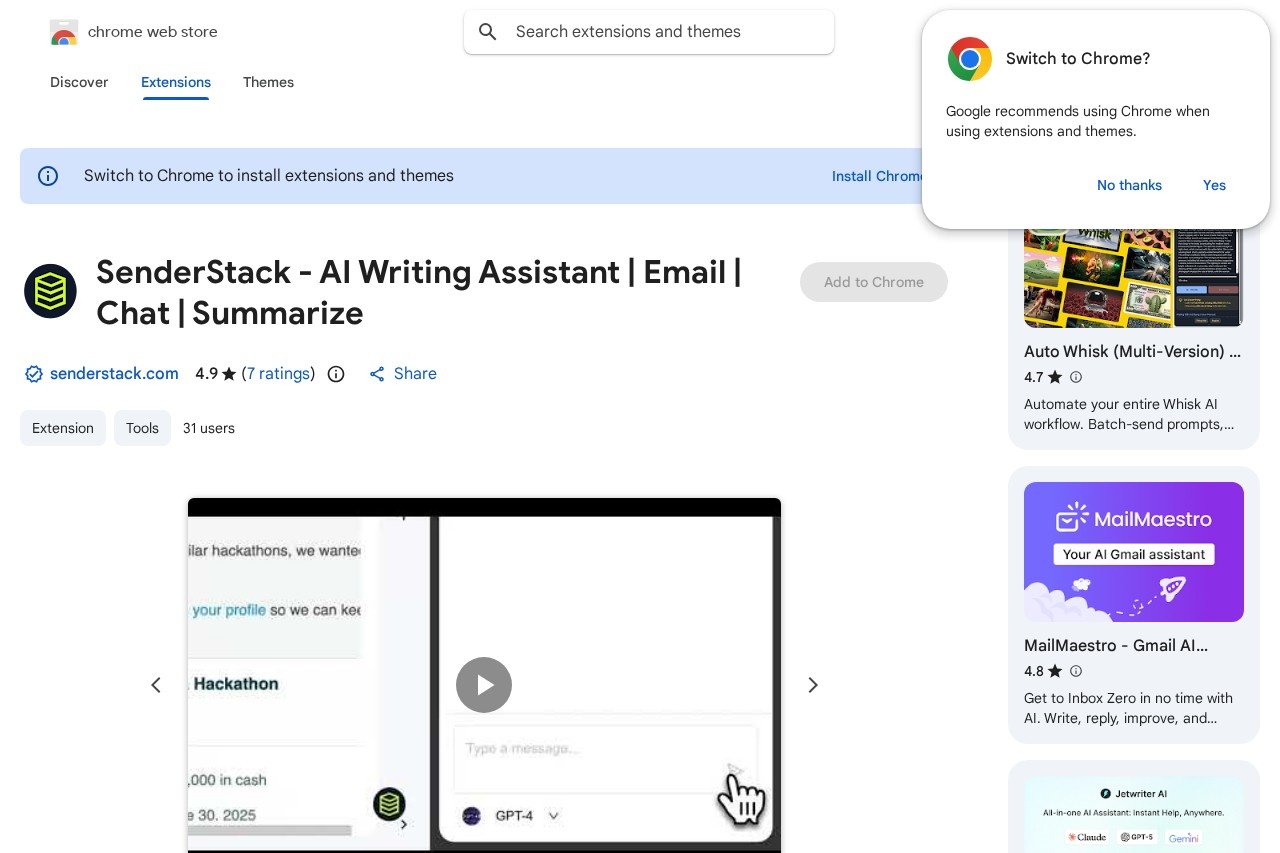This screenshot has width=1280, height=853.
Task: Select the Extensions tab
Action: point(176,82)
